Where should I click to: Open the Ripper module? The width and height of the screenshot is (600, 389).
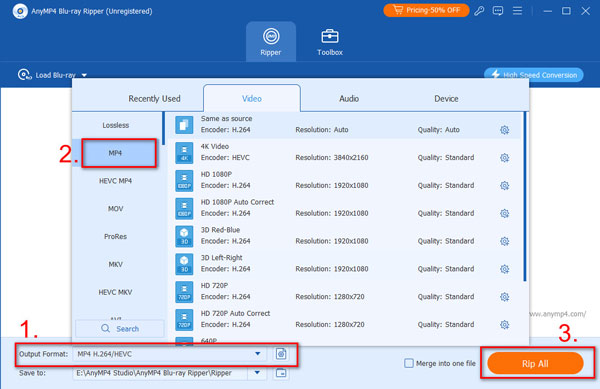point(271,42)
